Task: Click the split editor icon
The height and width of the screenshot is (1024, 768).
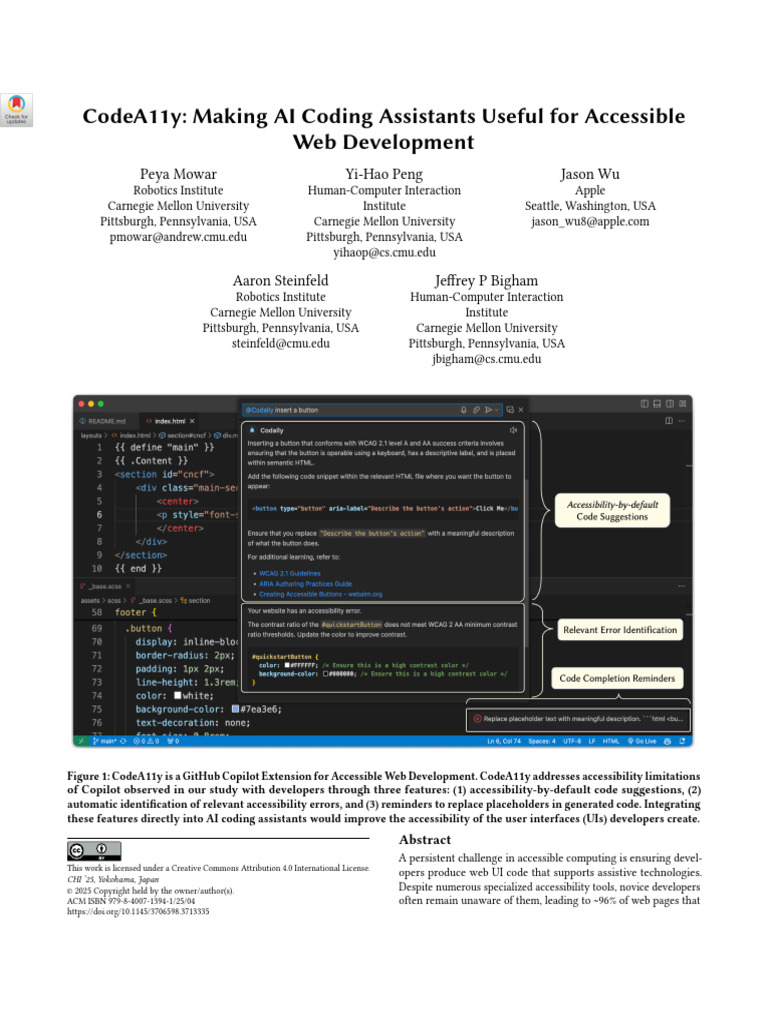Action: point(669,421)
